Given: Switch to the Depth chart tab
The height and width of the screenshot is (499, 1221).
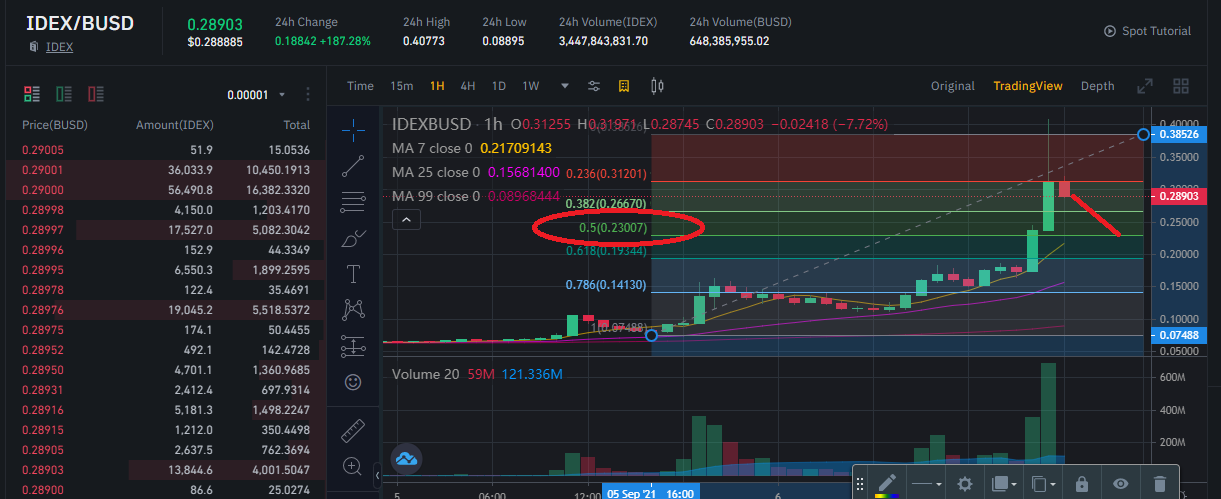Looking at the screenshot, I should pyautogui.click(x=1097, y=86).
